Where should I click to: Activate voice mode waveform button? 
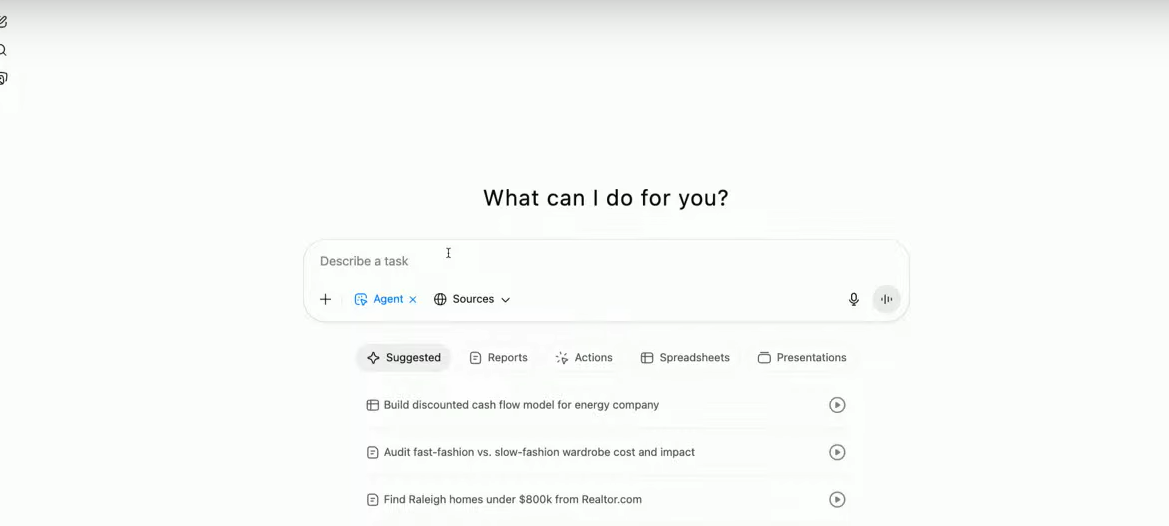(x=886, y=299)
